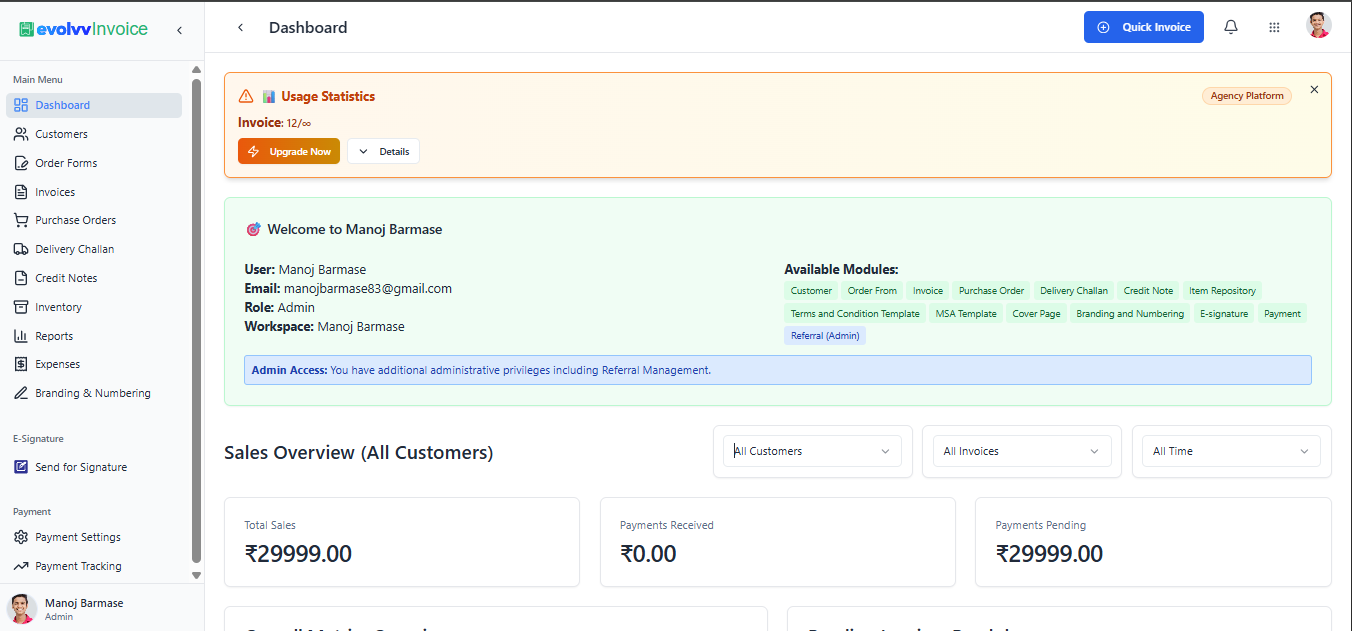Image resolution: width=1352 pixels, height=631 pixels.
Task: Click the E-signature module tag
Action: [x=1224, y=314]
